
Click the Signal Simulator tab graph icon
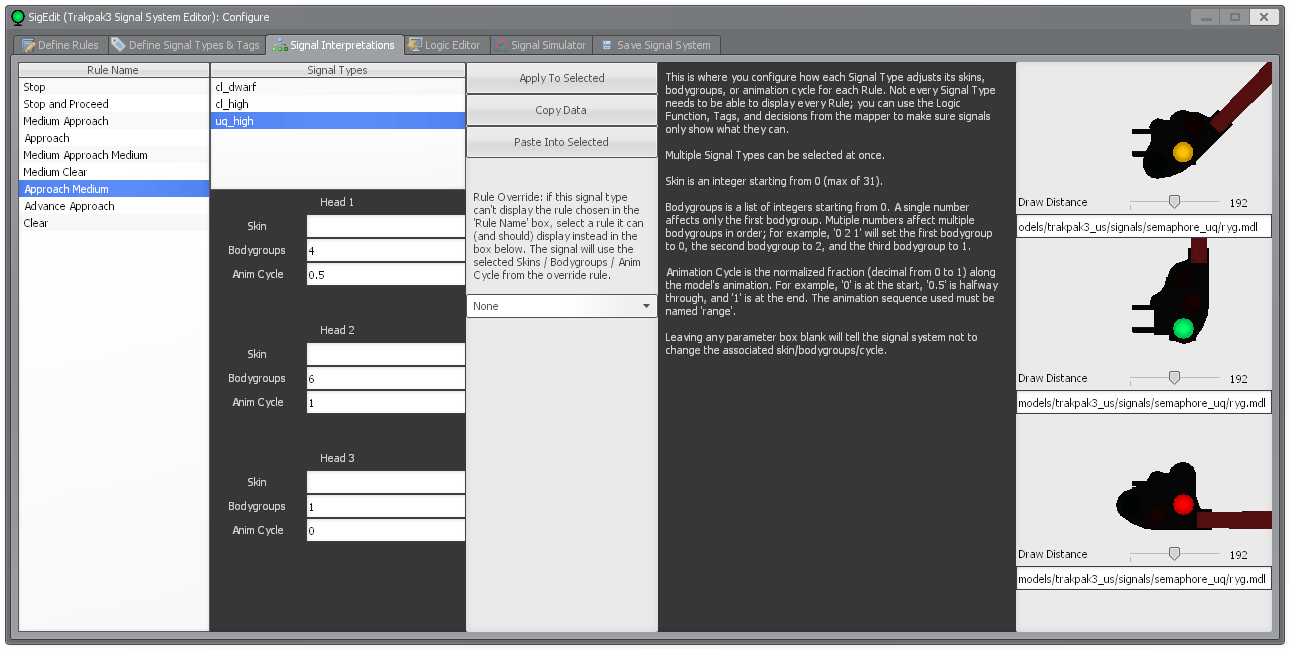(x=500, y=45)
